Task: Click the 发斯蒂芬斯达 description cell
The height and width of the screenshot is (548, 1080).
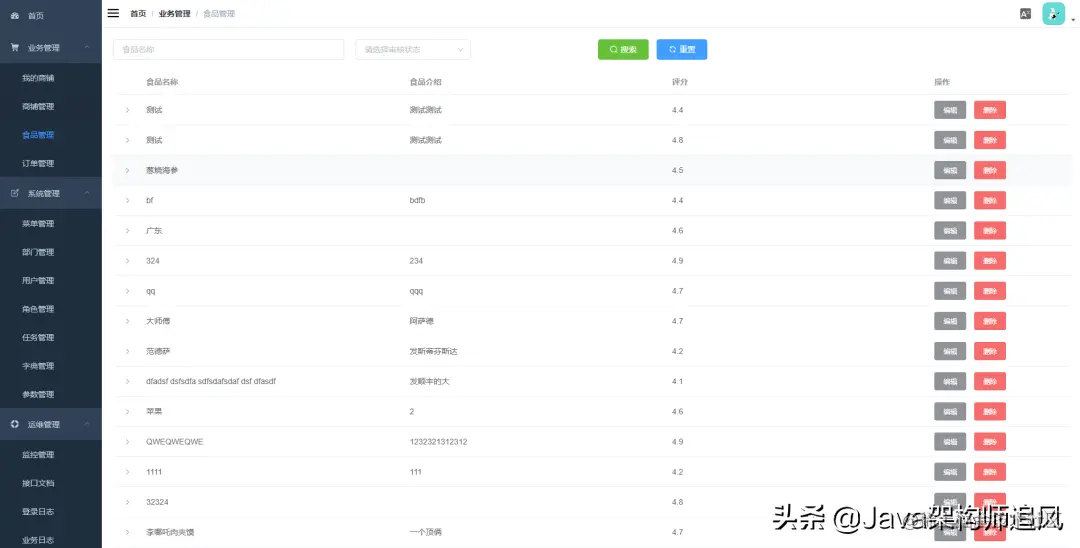Action: [433, 352]
